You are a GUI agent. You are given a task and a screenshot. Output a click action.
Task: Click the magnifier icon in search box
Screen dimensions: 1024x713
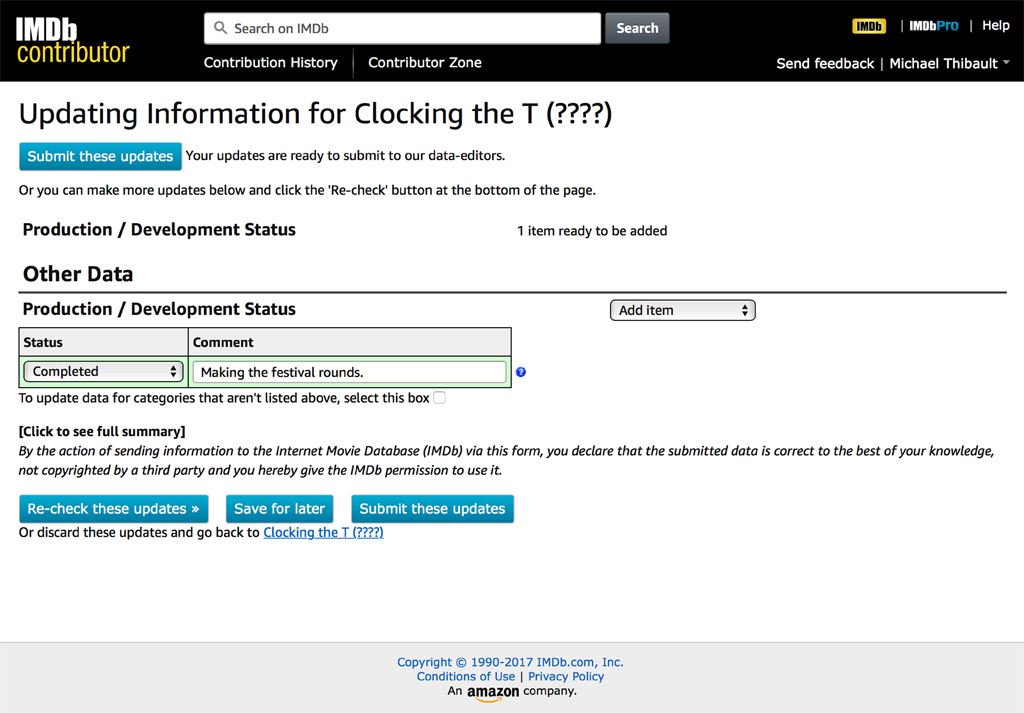[x=221, y=28]
